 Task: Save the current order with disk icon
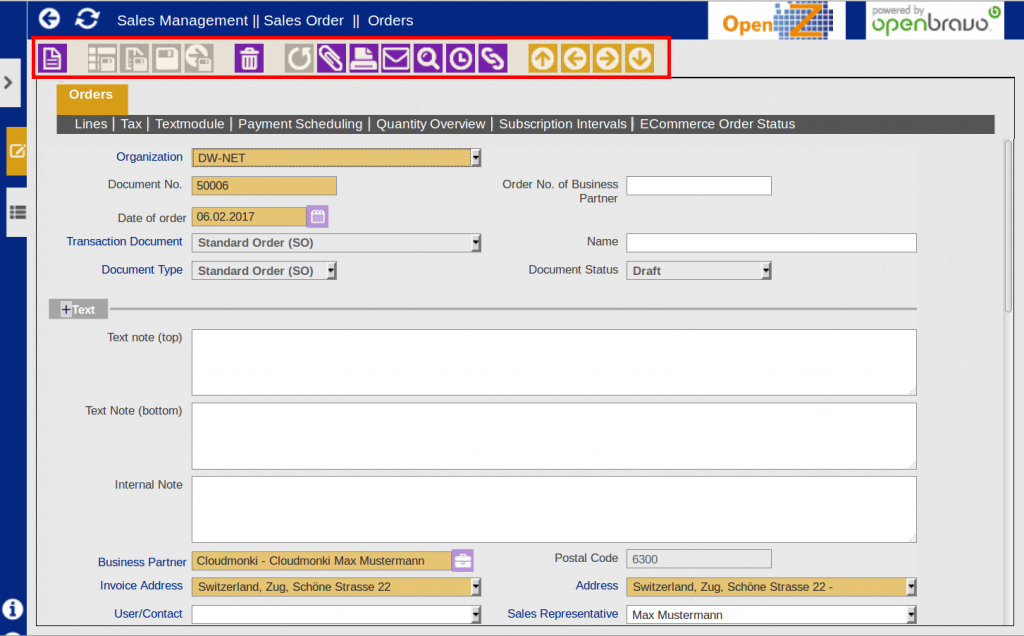pyautogui.click(x=167, y=59)
